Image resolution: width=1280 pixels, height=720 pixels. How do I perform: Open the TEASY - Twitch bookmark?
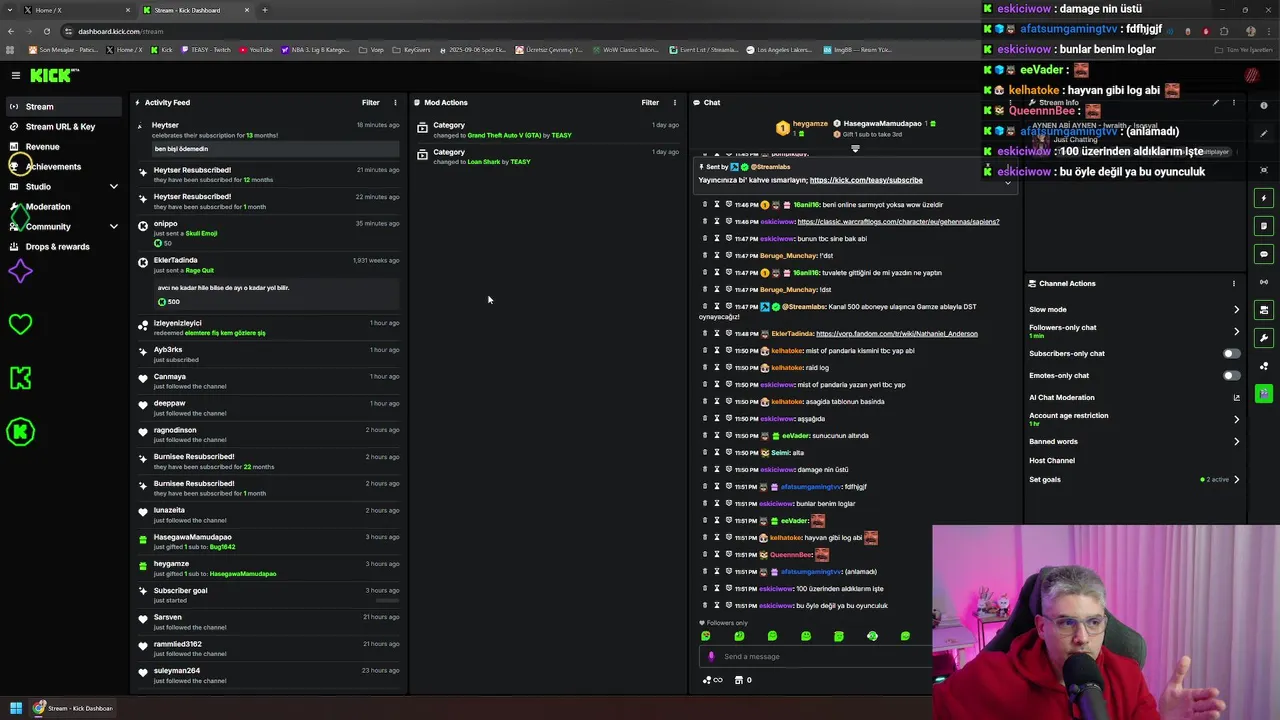(x=205, y=49)
